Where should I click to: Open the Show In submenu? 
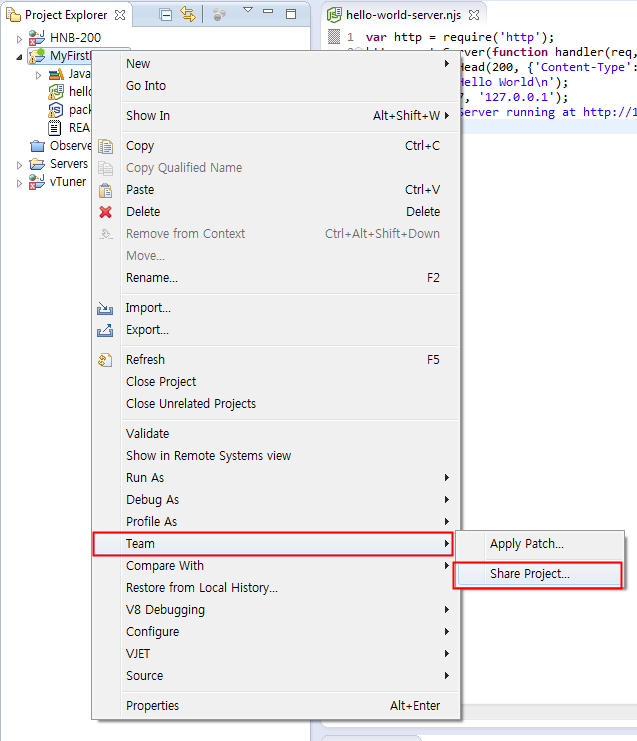276,116
